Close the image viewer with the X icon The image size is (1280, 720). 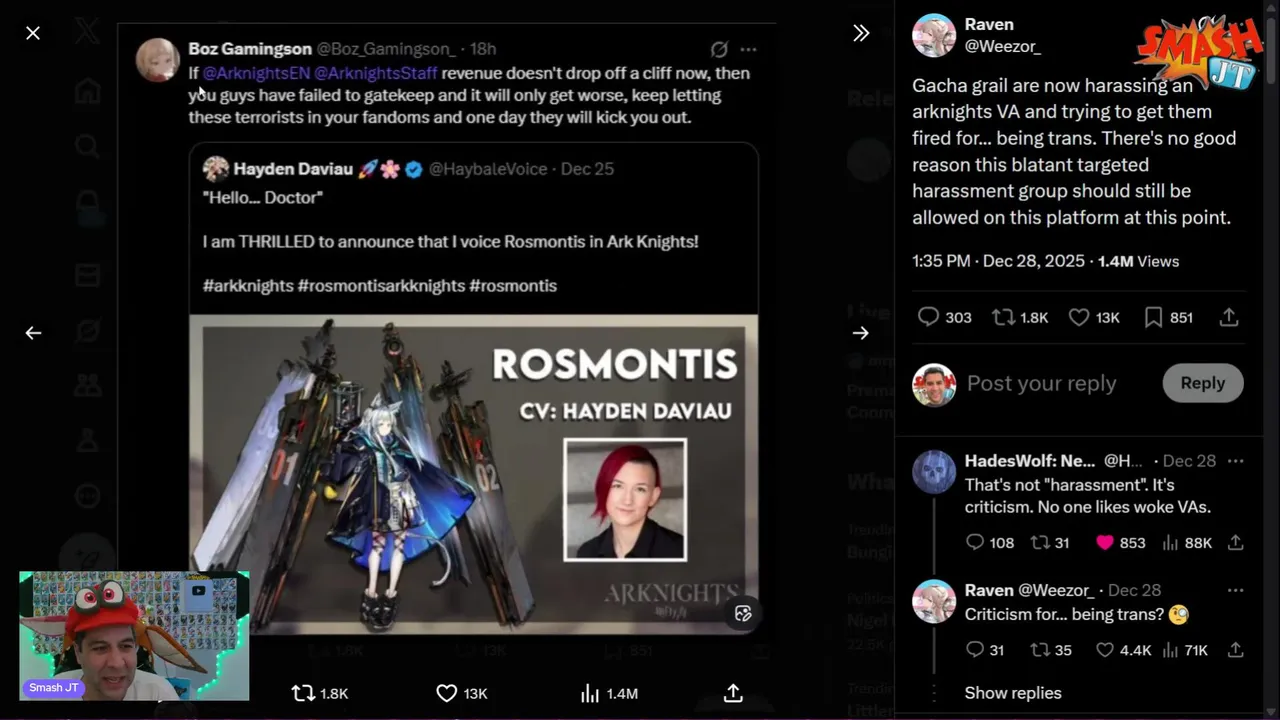33,33
